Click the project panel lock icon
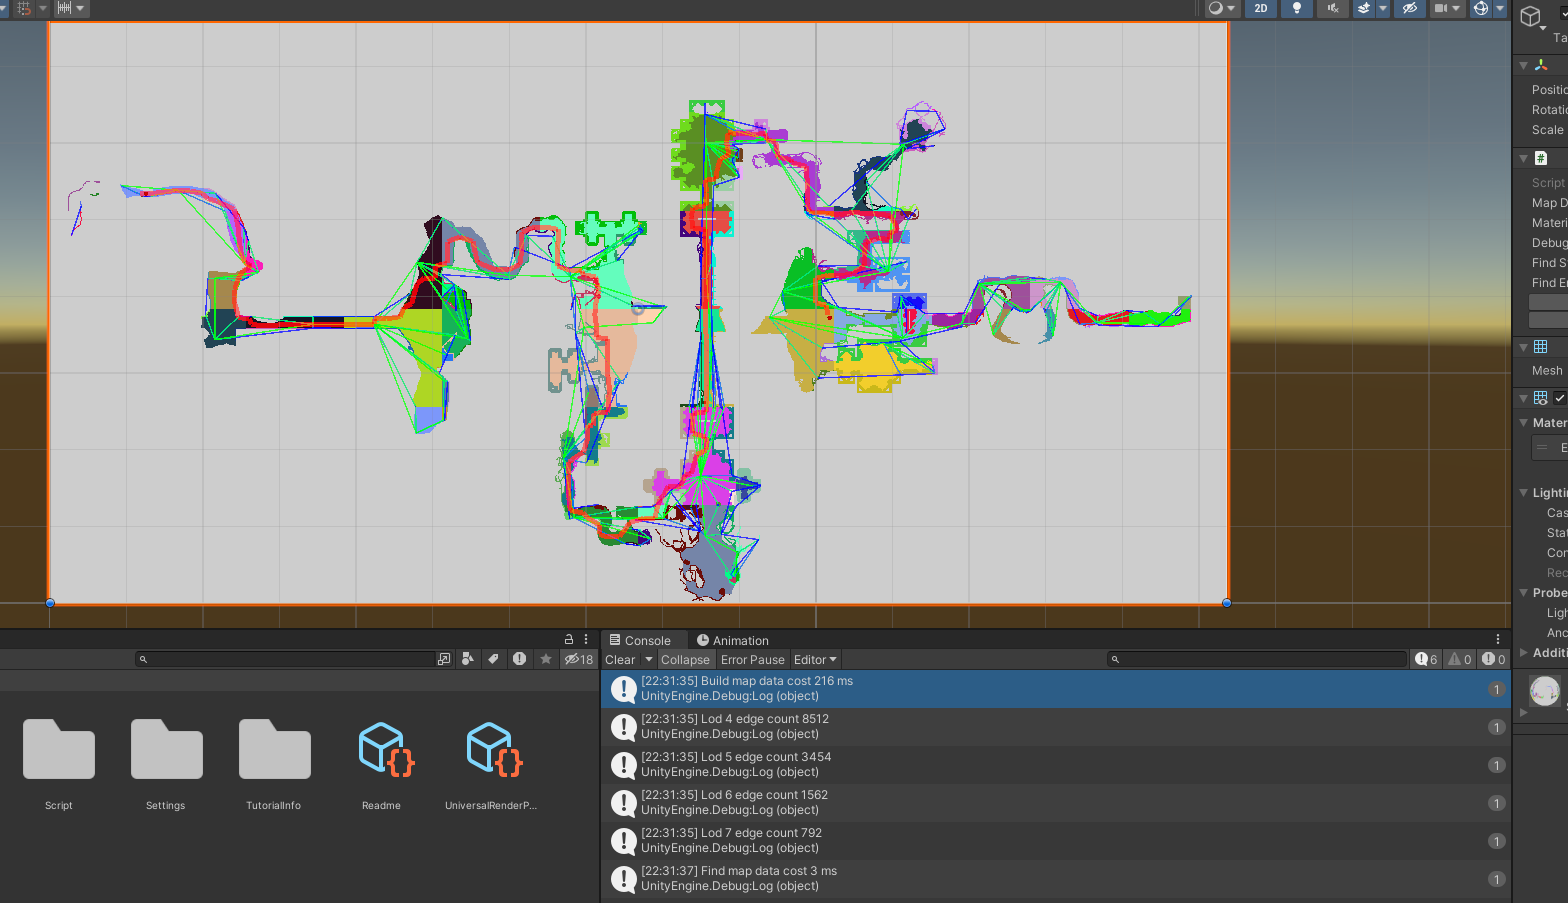This screenshot has width=1568, height=903. click(569, 639)
